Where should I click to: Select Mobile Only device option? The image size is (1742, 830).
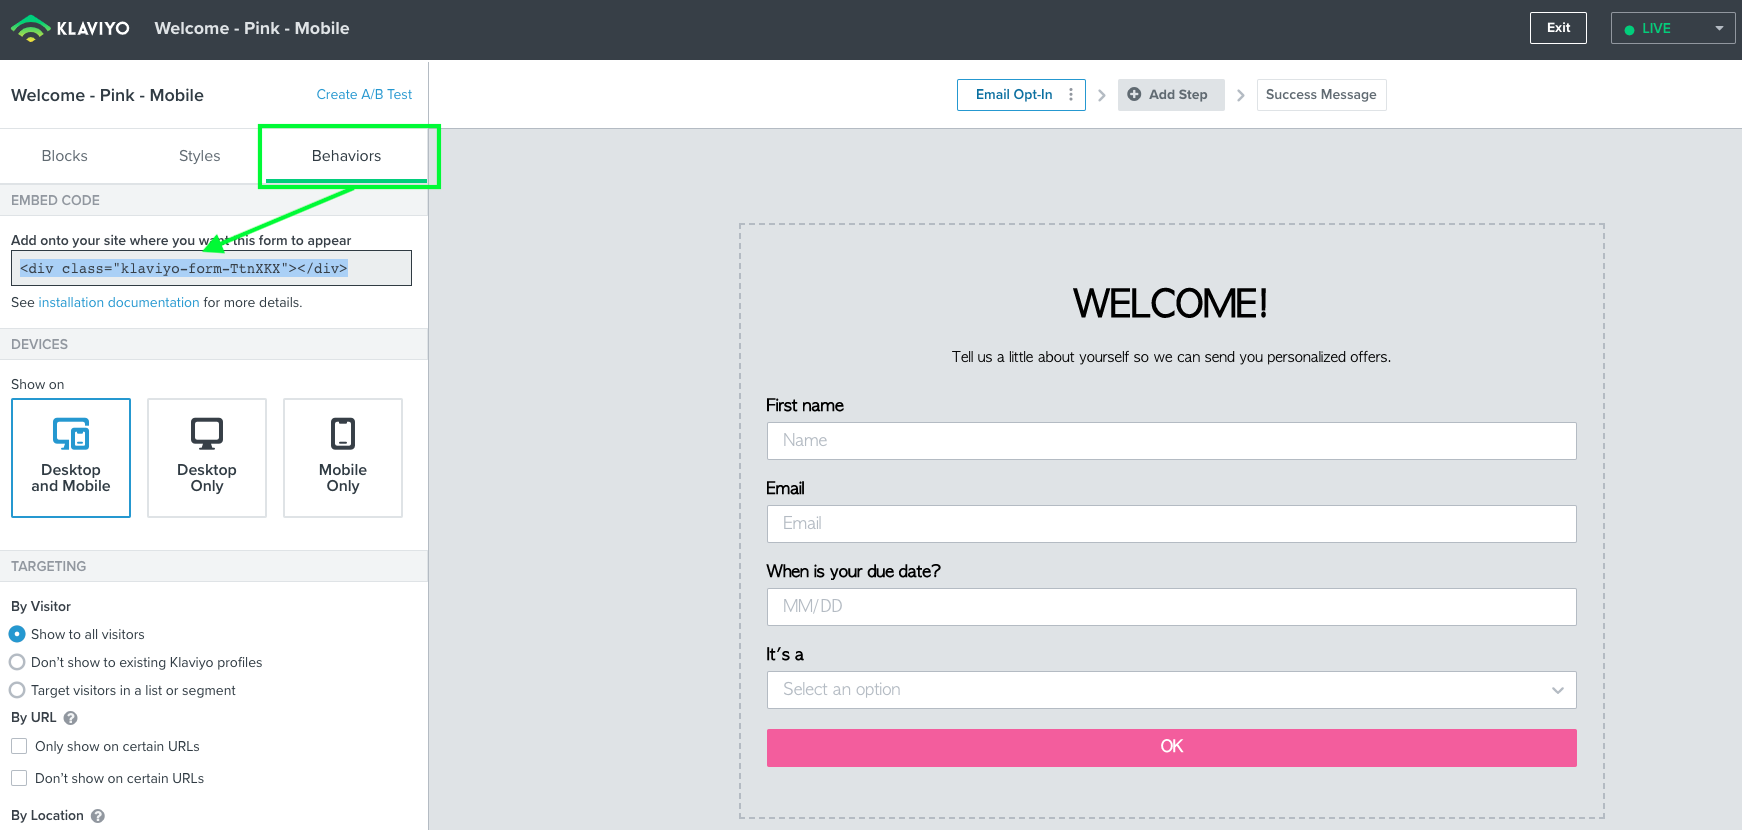(343, 458)
